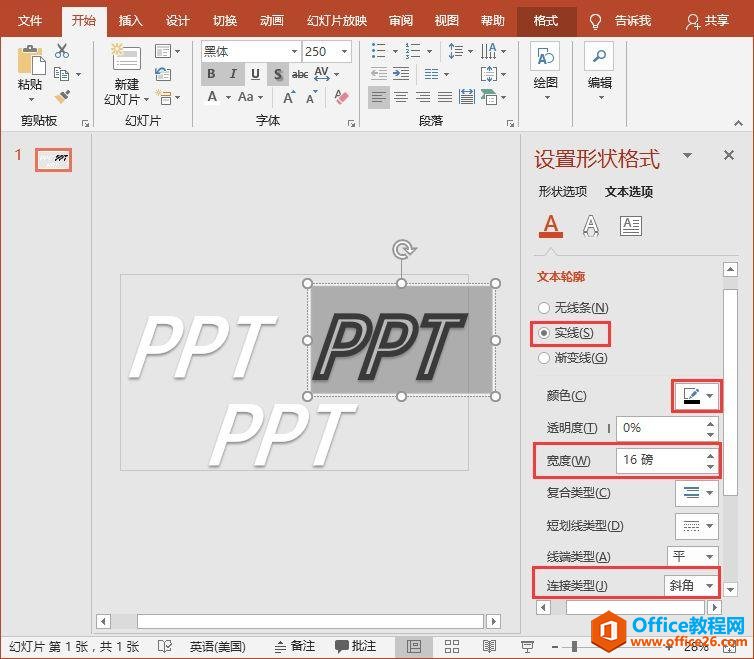Viewport: 754px width, 659px height.
Task: Open the 动画 (Animations) ribbon tab
Action: (271, 20)
